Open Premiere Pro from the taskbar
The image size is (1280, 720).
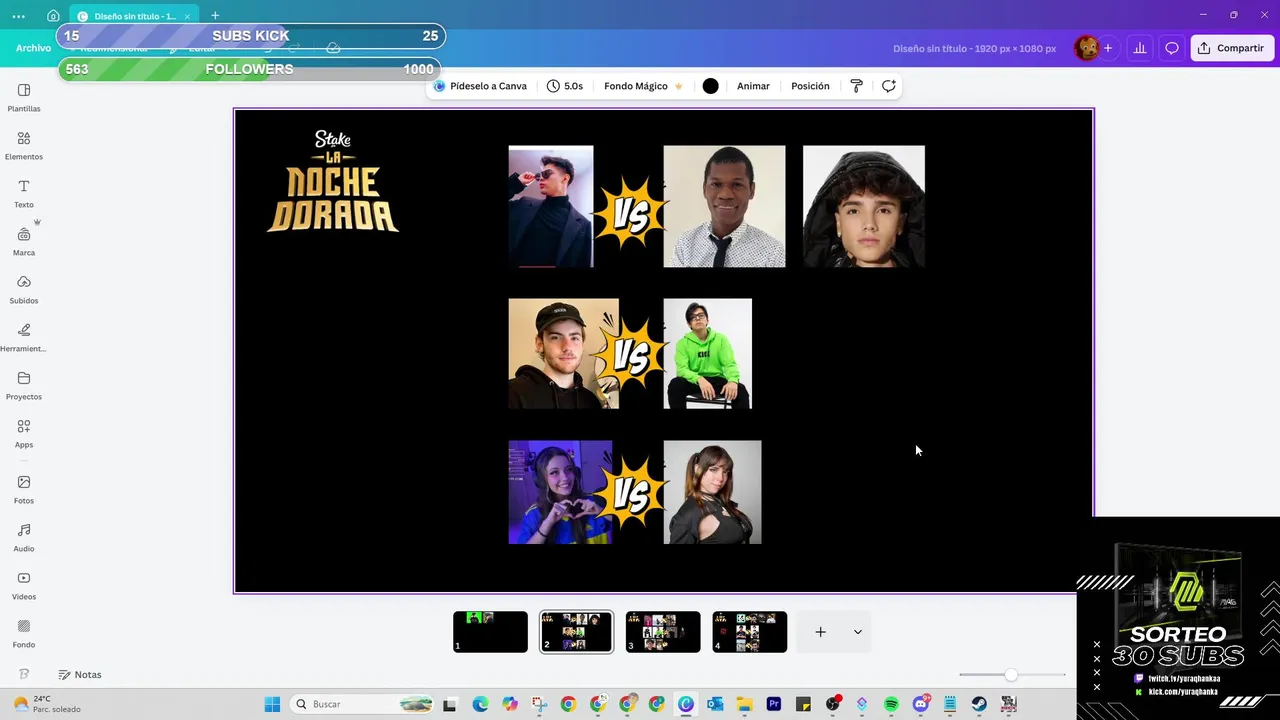coord(773,704)
